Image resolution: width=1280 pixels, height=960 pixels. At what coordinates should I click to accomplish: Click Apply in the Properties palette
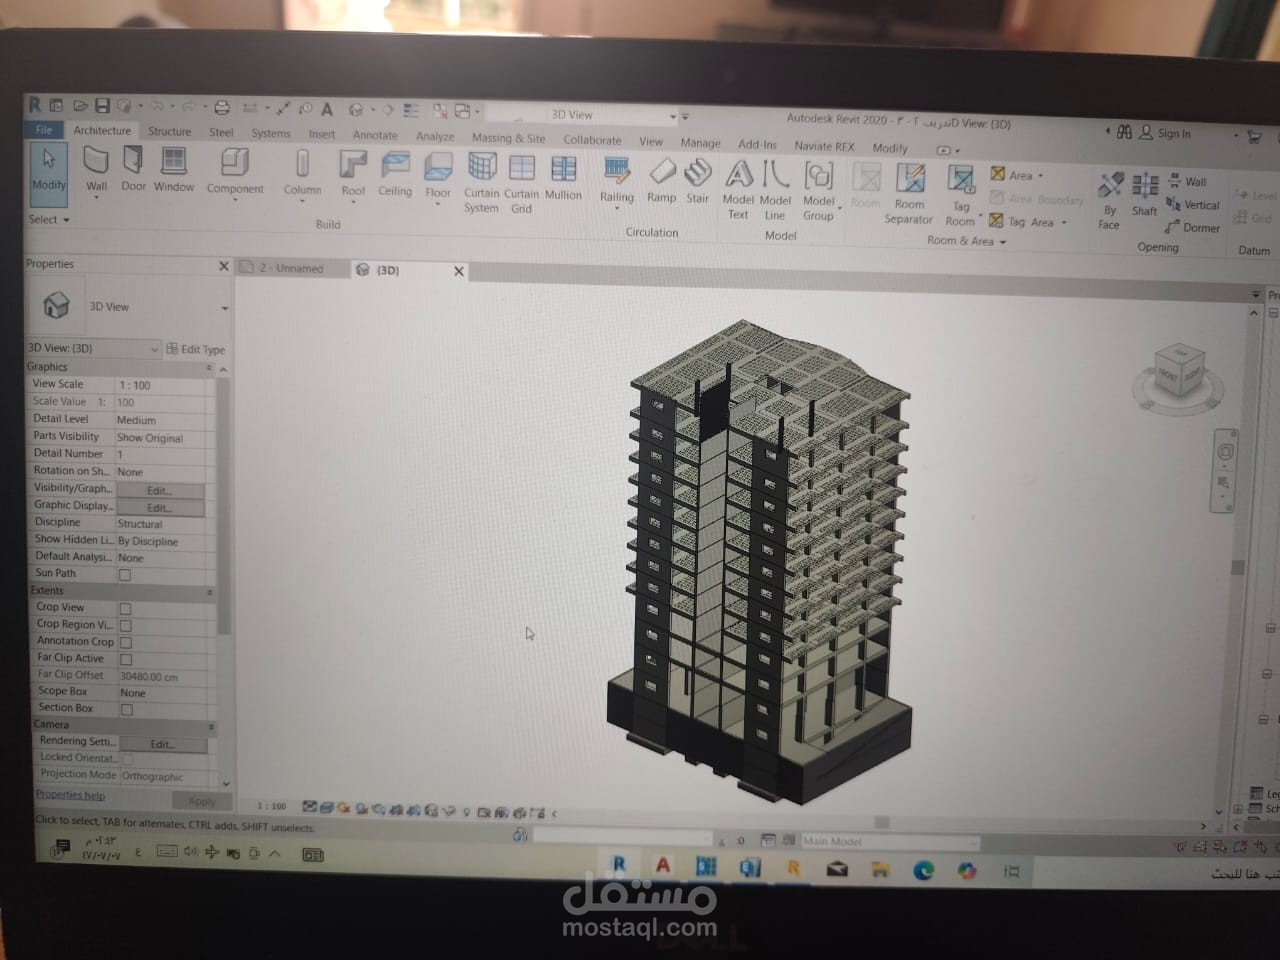[x=200, y=800]
